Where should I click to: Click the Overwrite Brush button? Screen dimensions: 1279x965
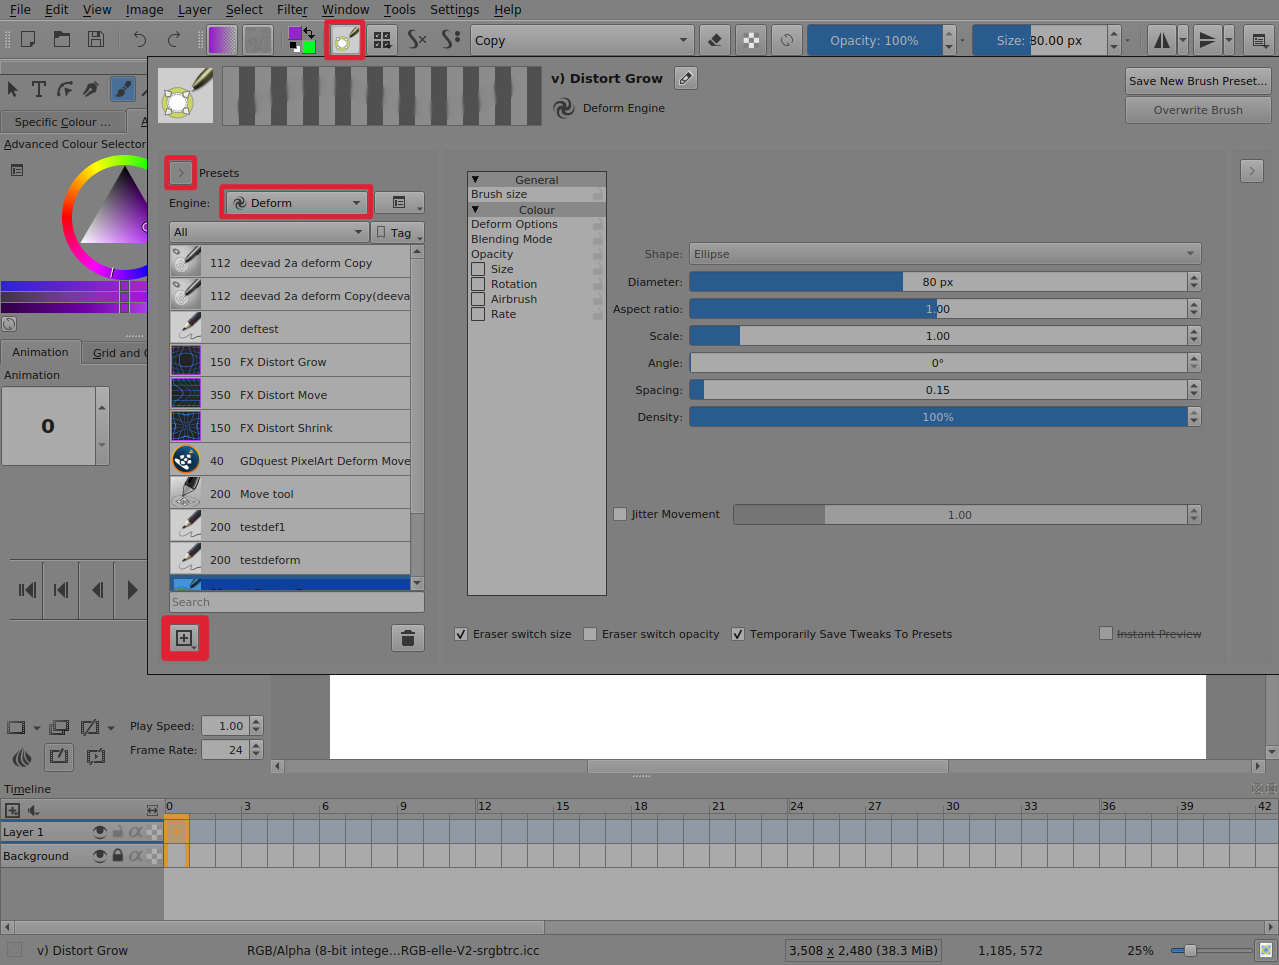[x=1197, y=110]
